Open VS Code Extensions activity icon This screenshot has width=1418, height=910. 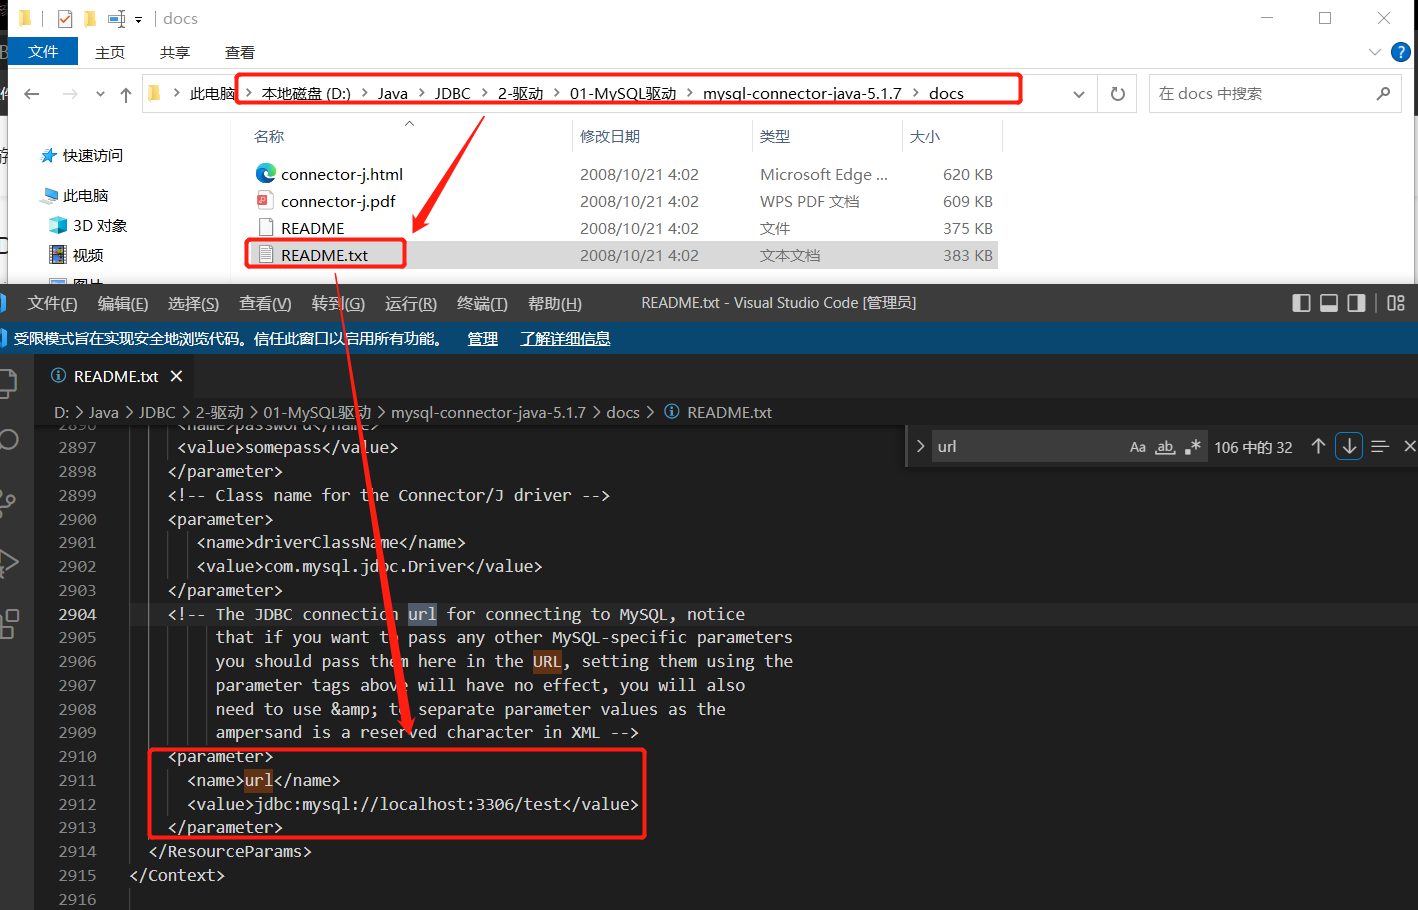[x=9, y=624]
